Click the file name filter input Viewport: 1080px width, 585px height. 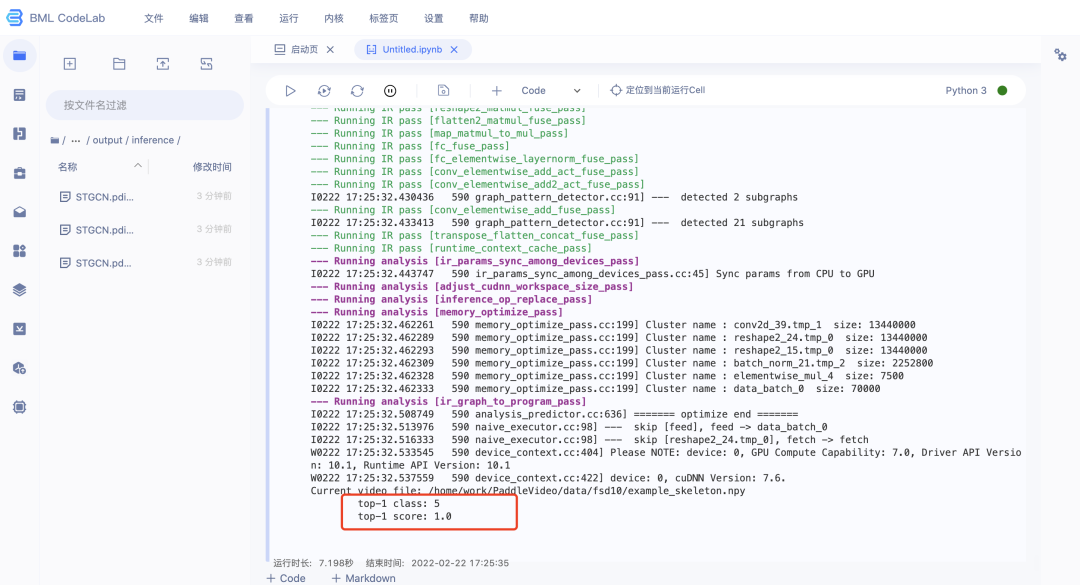[x=145, y=105]
